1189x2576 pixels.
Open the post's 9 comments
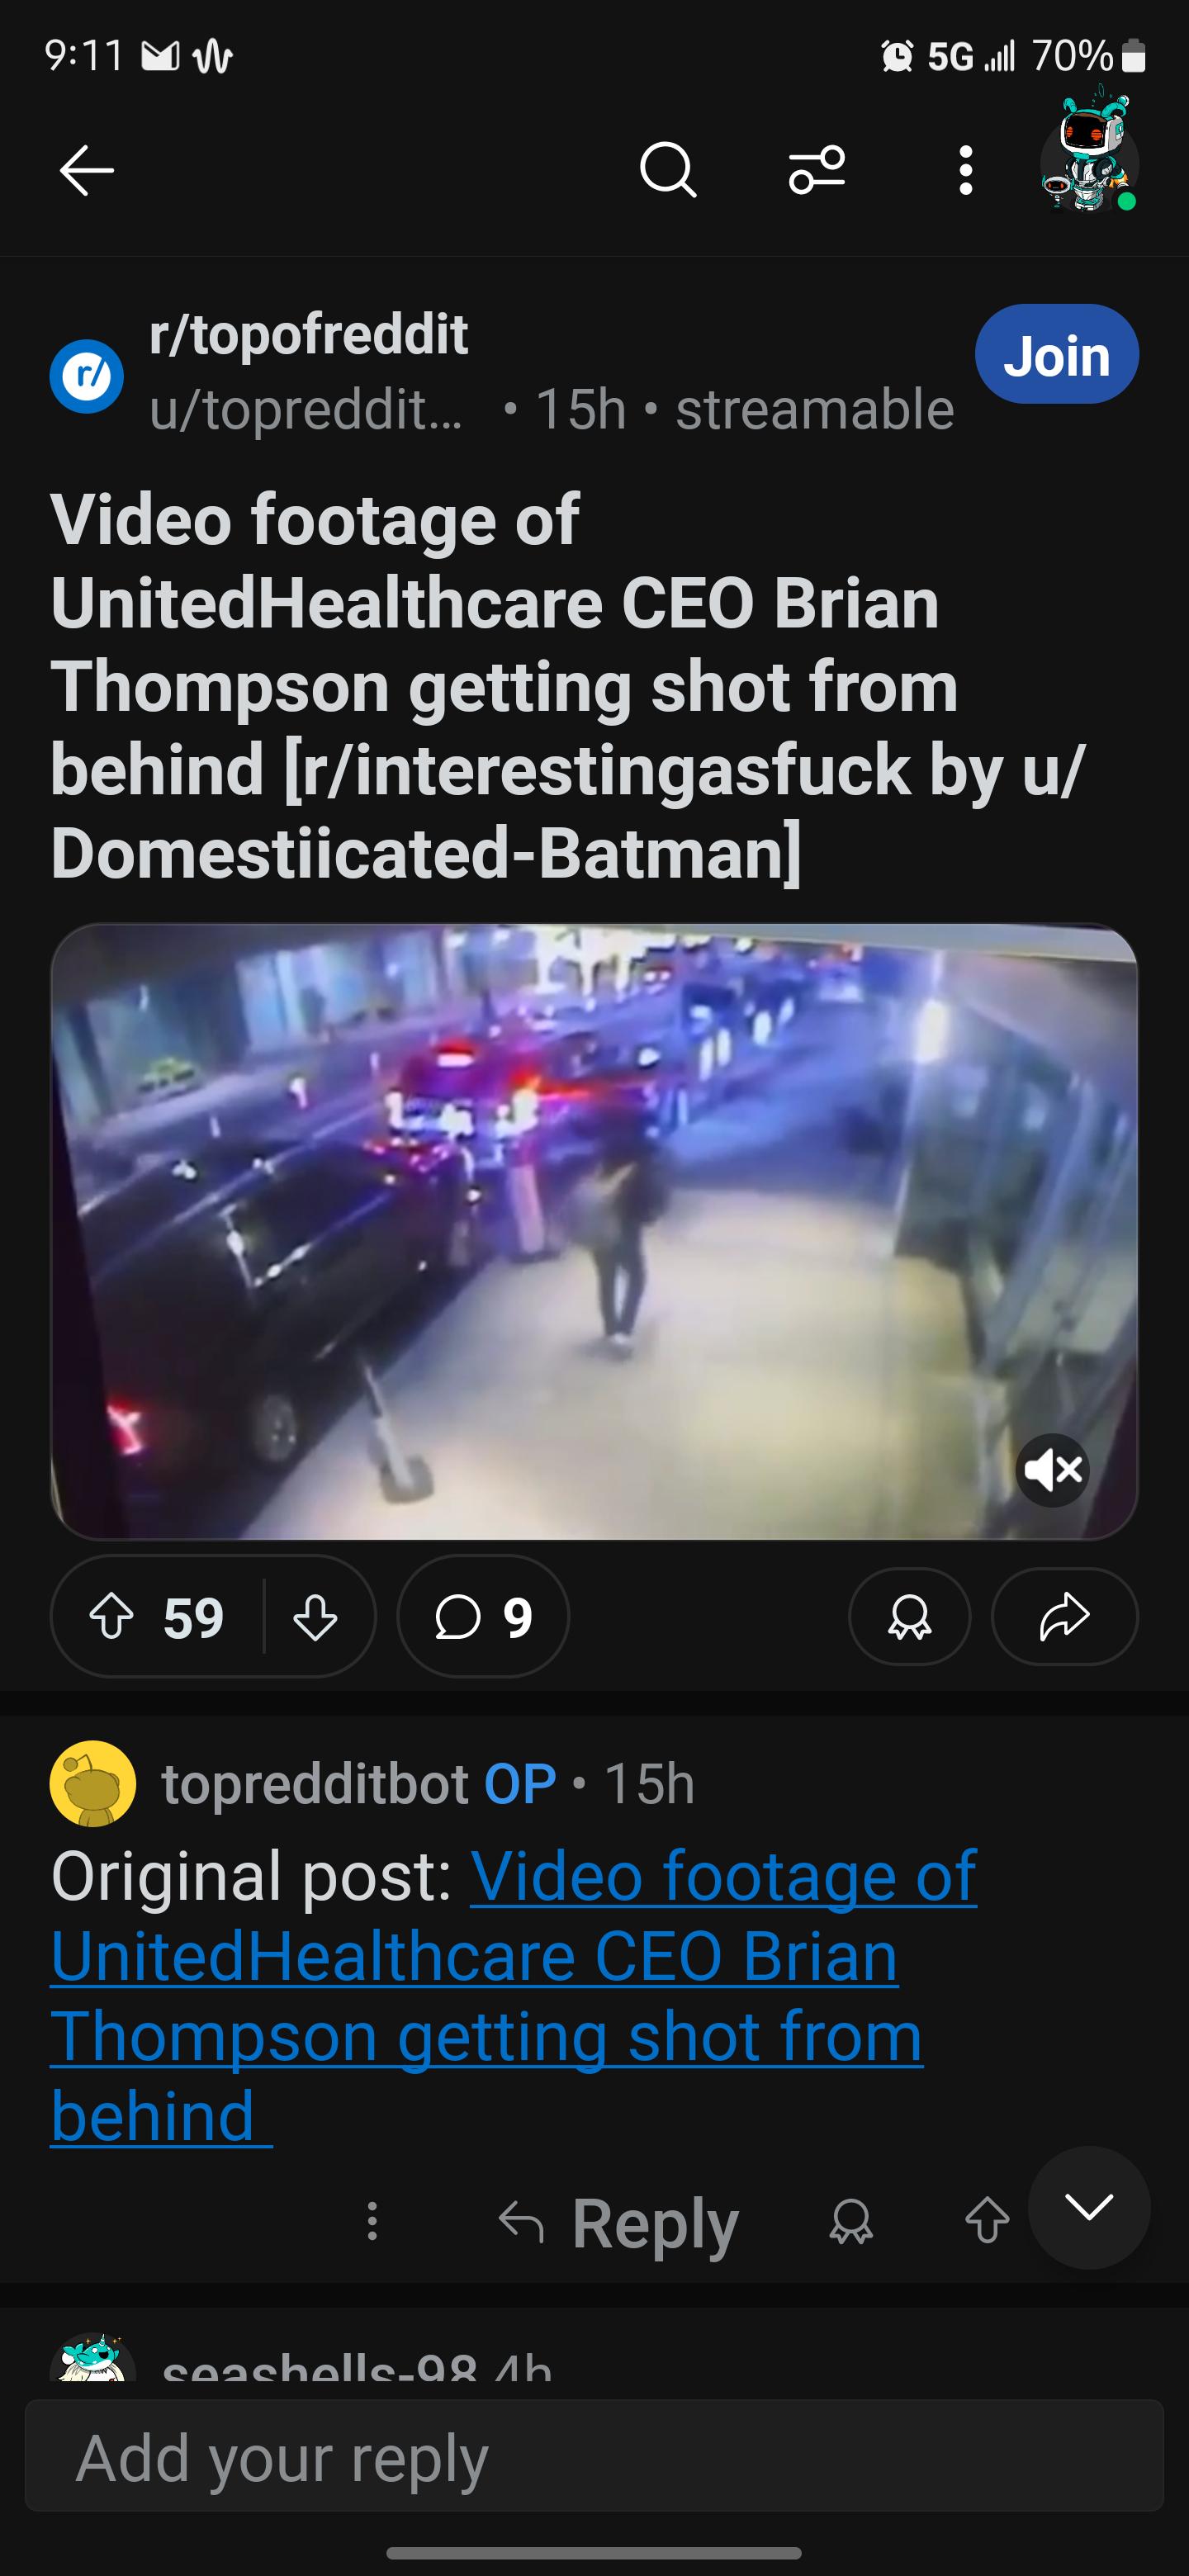pyautogui.click(x=483, y=1616)
